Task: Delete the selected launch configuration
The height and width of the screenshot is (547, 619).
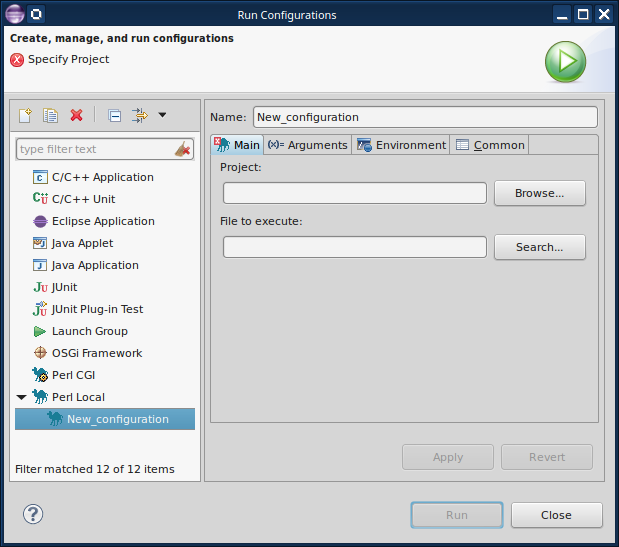Action: 76,116
